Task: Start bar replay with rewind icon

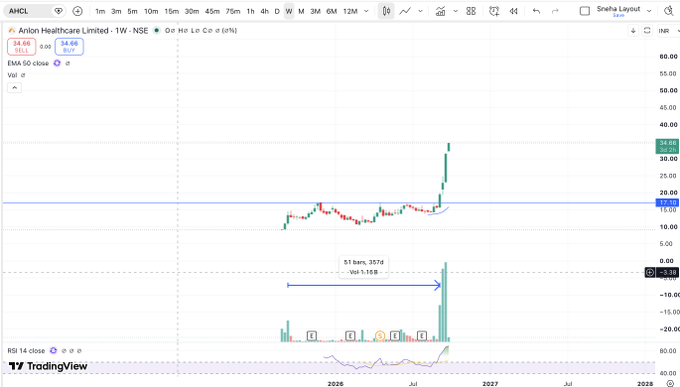Action: (513, 11)
